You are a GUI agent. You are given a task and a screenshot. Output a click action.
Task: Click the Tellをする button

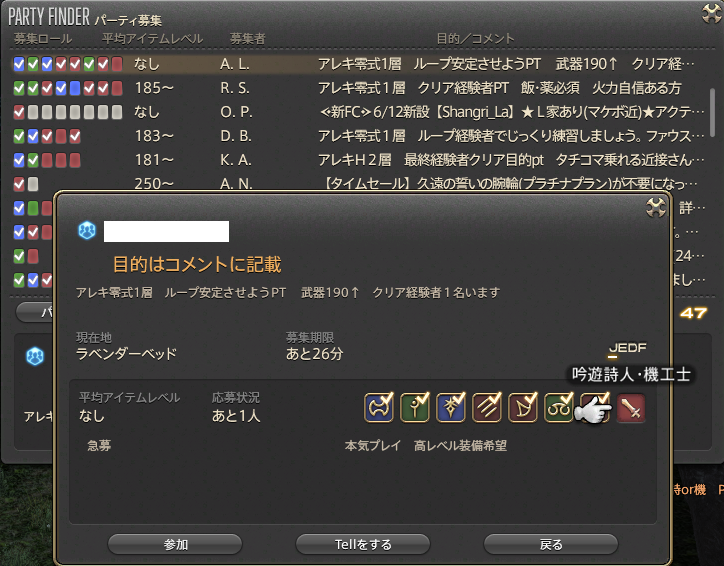pos(363,544)
